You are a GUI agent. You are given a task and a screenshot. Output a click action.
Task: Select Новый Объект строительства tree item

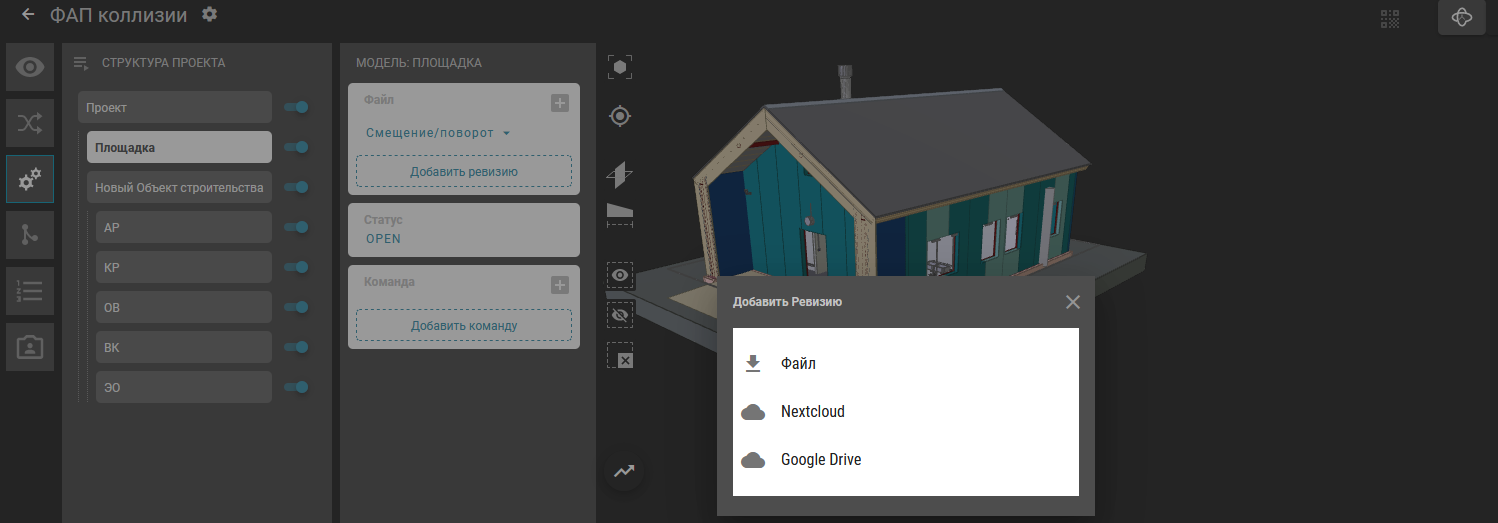click(179, 187)
